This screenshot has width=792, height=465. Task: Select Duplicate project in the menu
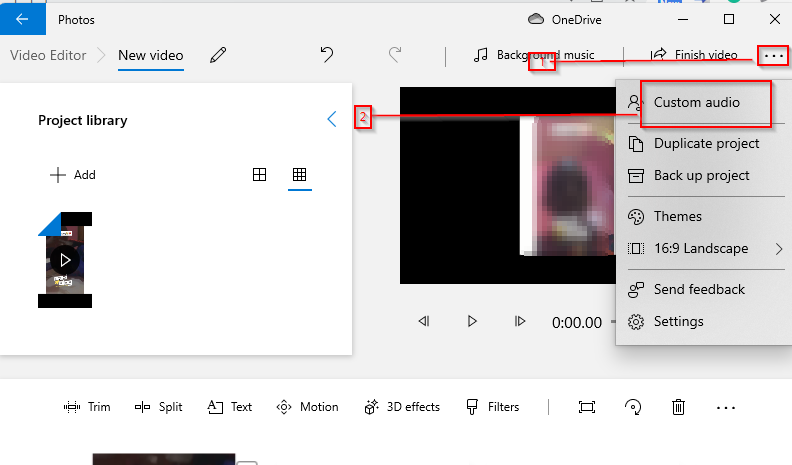(704, 143)
